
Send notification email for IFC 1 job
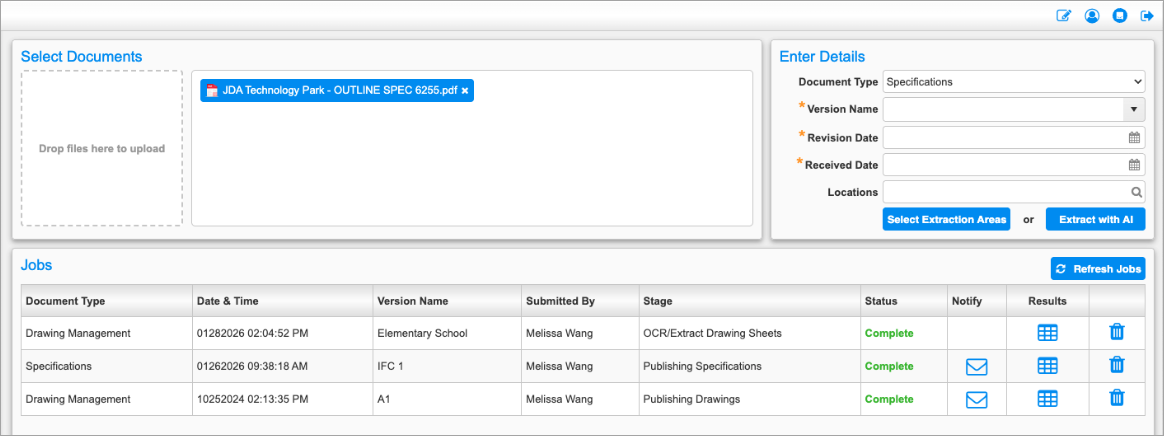tap(976, 366)
